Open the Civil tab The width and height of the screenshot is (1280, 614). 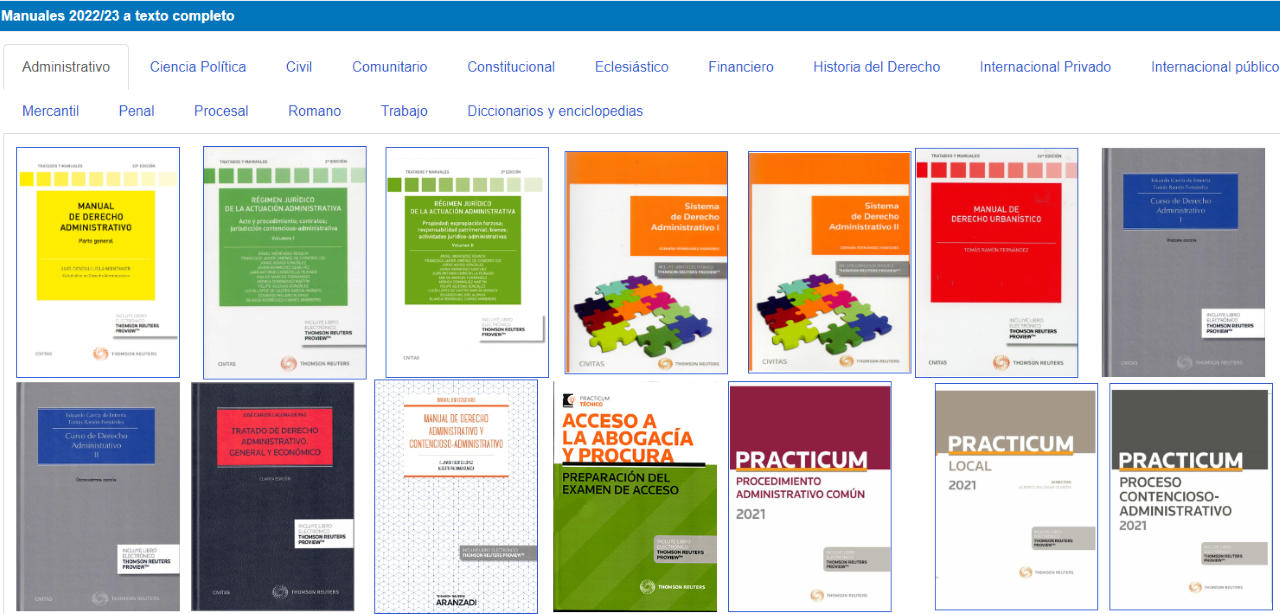(299, 67)
